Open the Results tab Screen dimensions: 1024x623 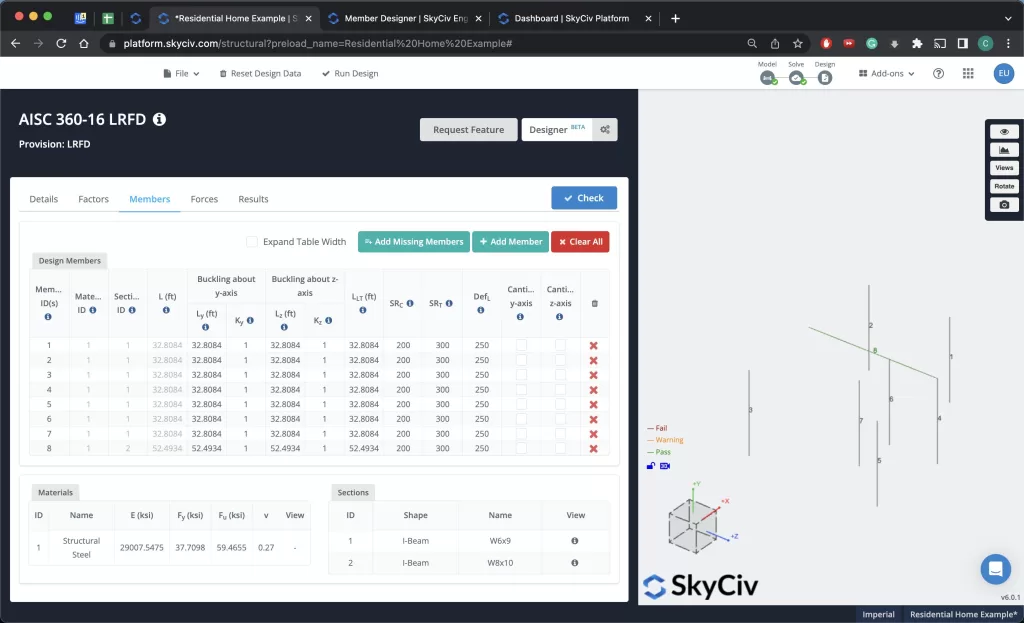point(253,199)
